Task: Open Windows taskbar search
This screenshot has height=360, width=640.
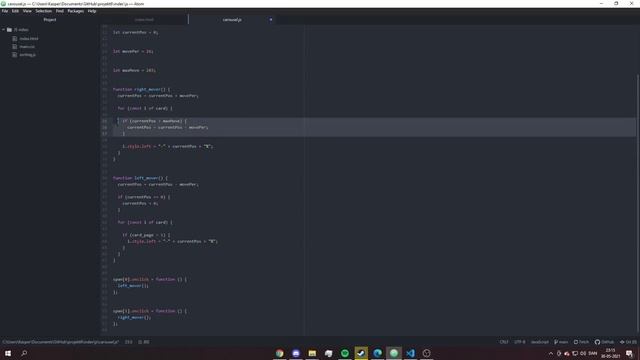Action: pyautogui.click(x=24, y=353)
